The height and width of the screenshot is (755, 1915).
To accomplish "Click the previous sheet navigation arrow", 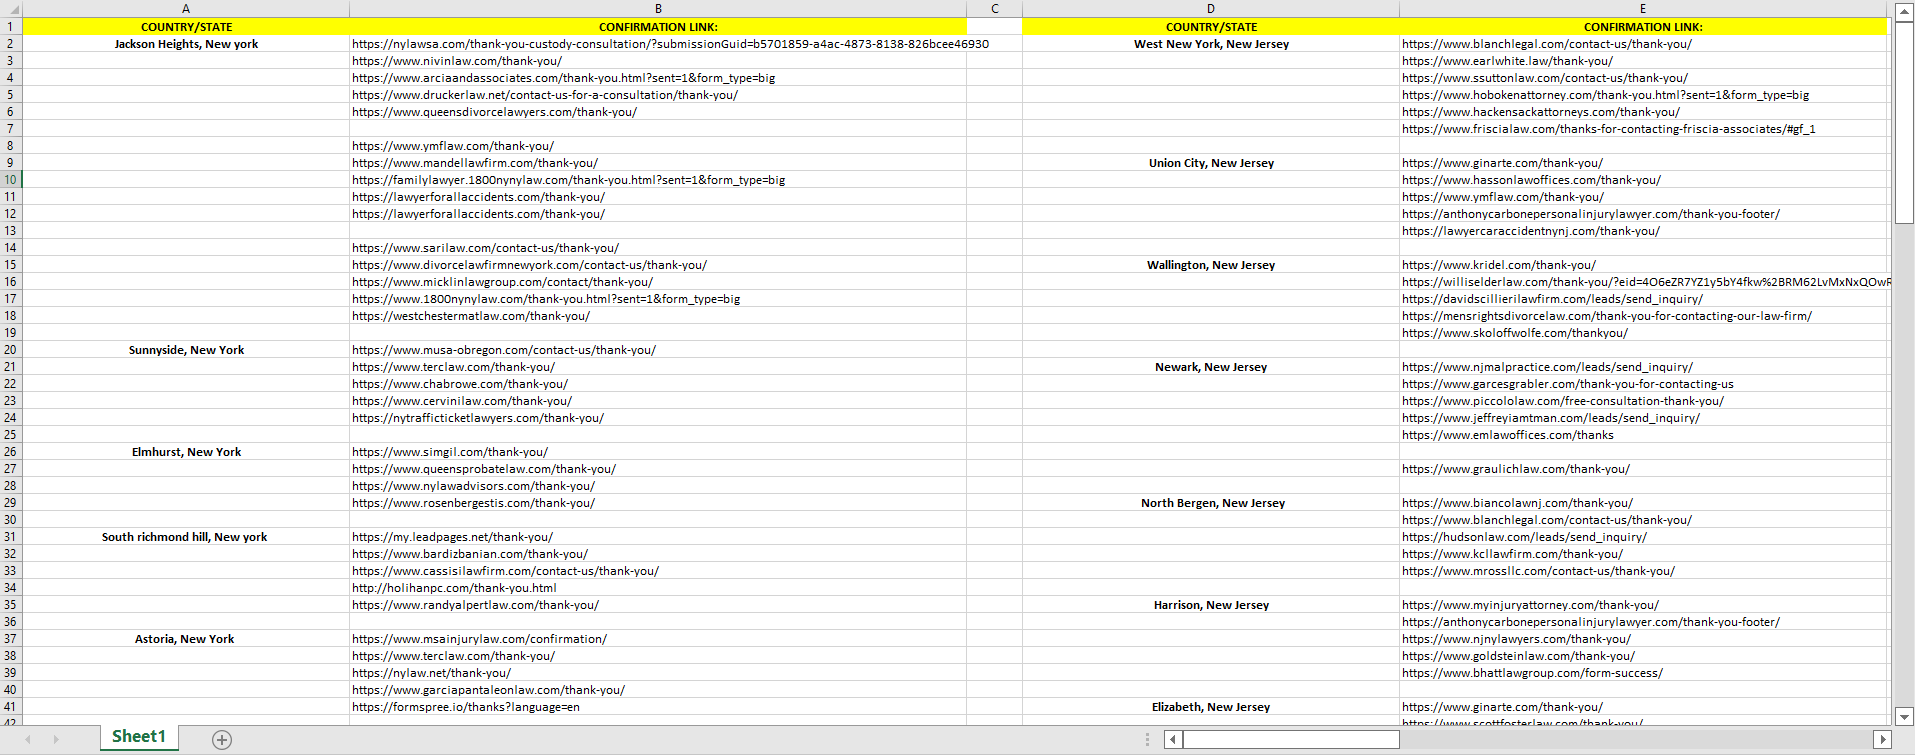I will [28, 739].
